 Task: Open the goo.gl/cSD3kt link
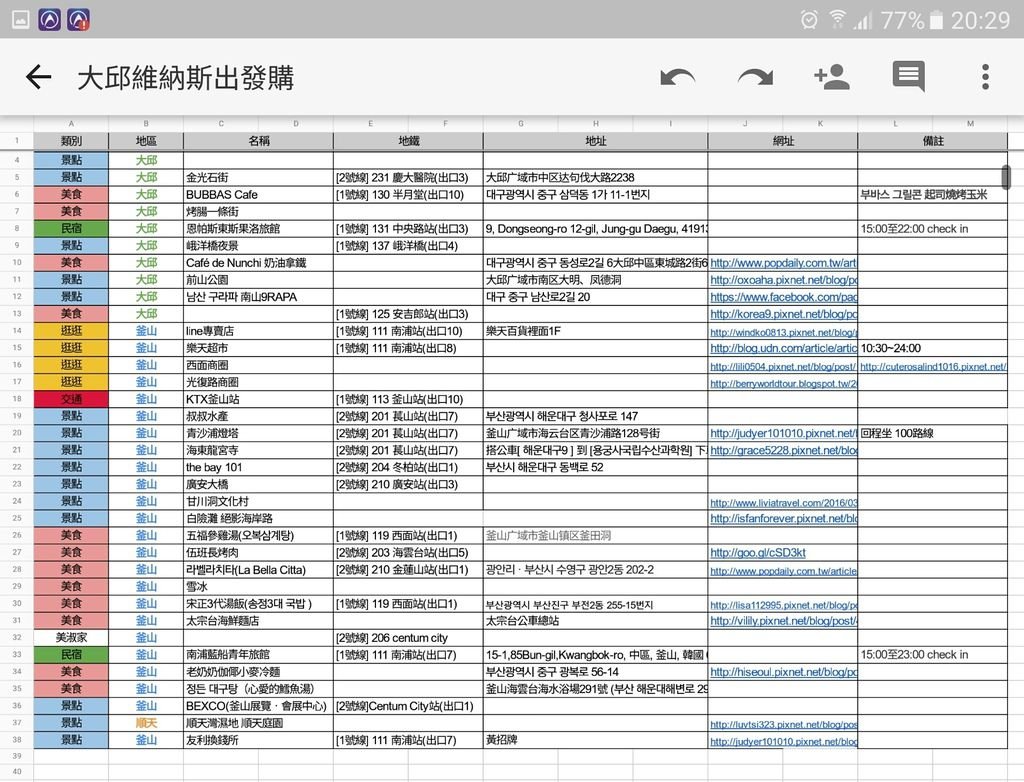click(x=758, y=552)
